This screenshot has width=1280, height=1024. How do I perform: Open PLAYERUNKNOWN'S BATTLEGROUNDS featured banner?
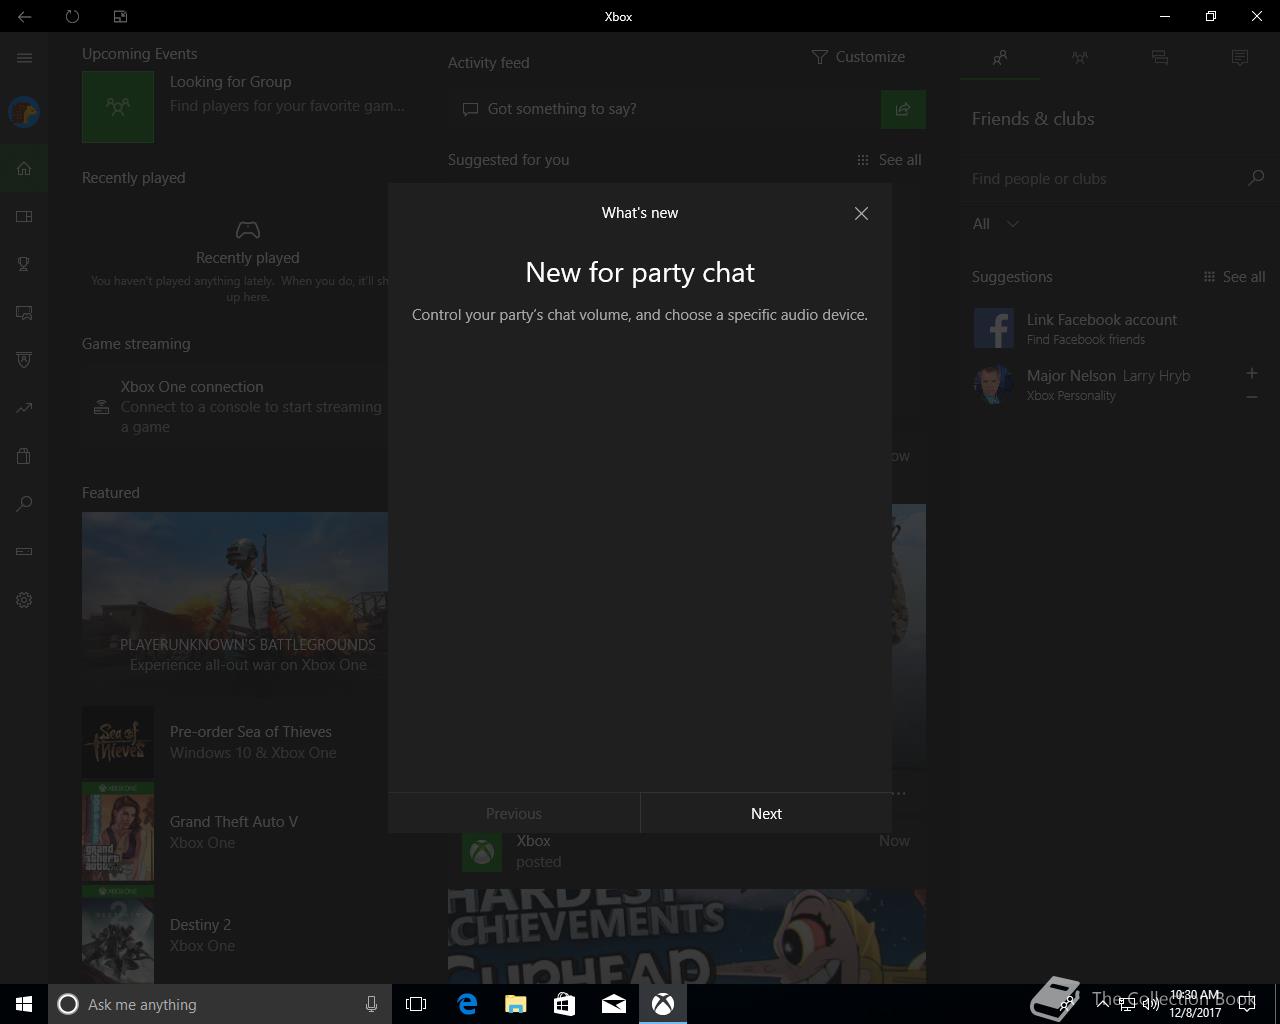[x=235, y=597]
